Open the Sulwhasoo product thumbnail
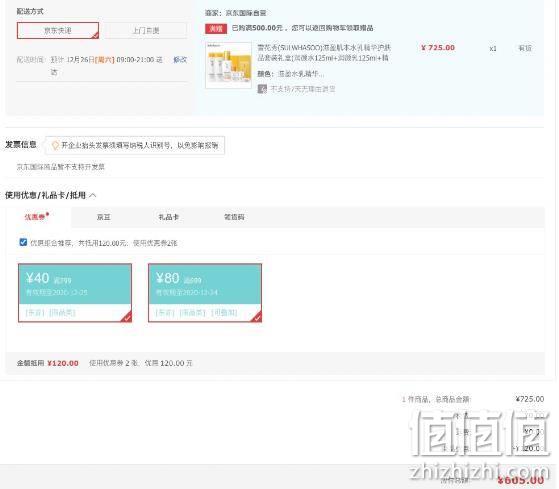Image resolution: width=559 pixels, height=489 pixels. 228,65
